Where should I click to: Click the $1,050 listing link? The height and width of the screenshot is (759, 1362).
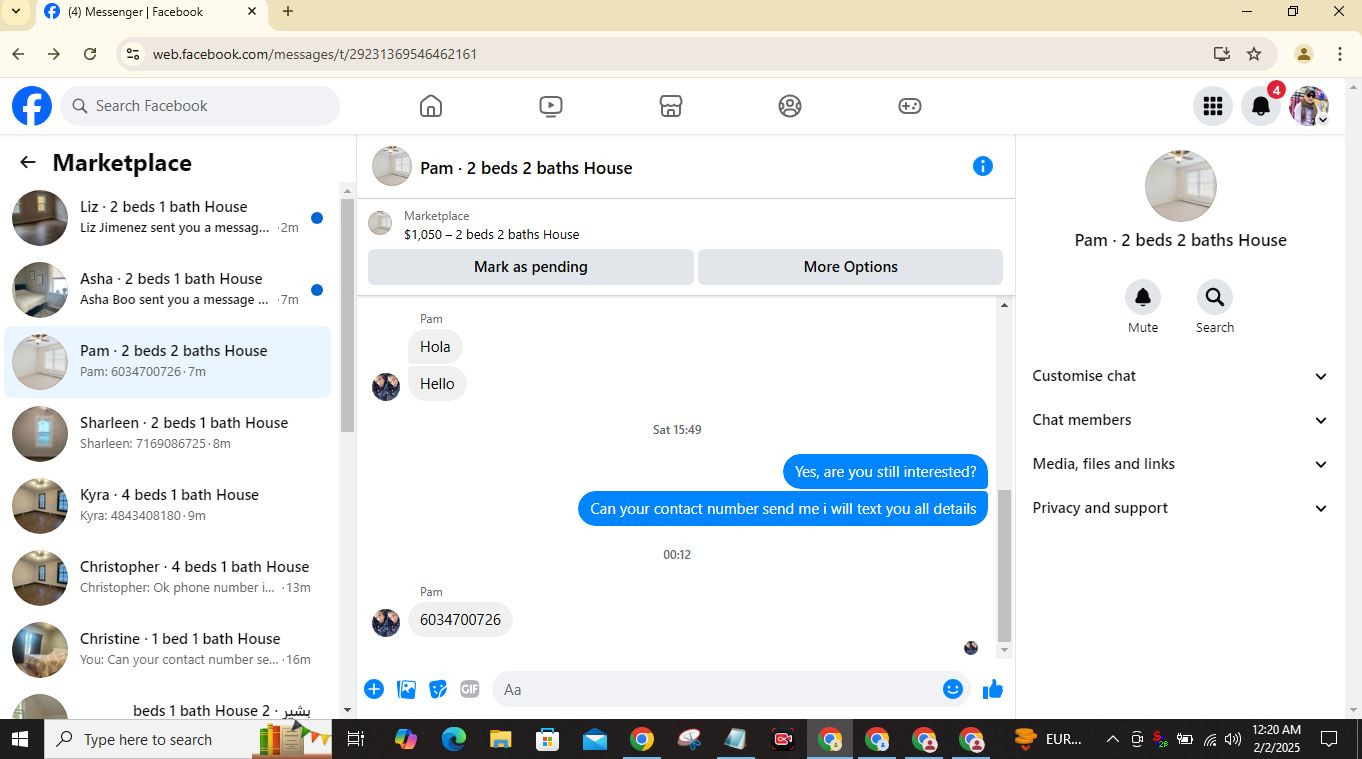491,234
